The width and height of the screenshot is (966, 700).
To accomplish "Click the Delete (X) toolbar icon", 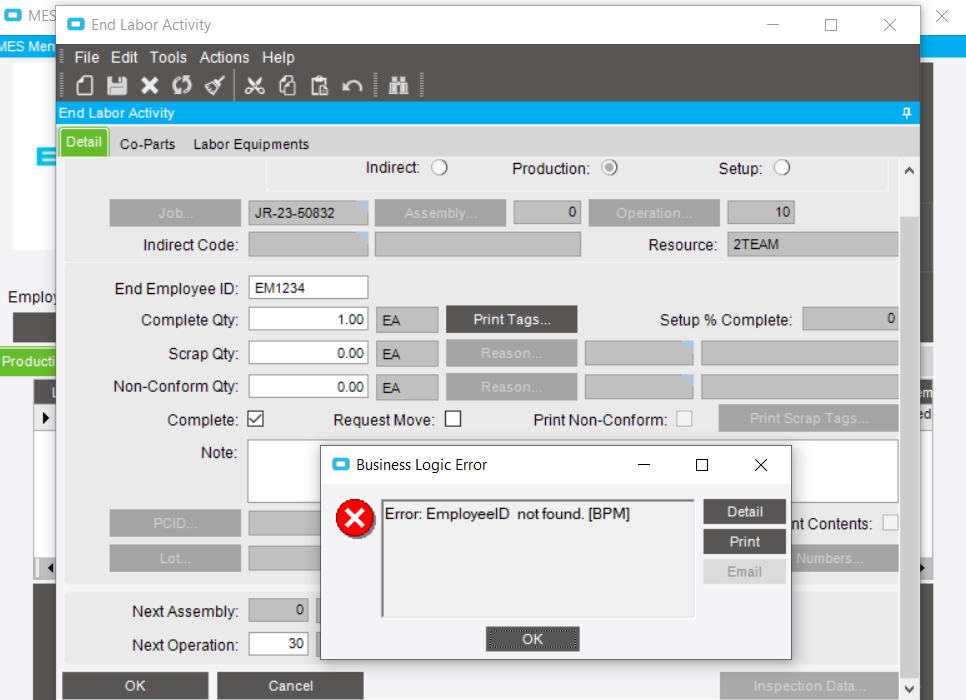I will pyautogui.click(x=148, y=85).
